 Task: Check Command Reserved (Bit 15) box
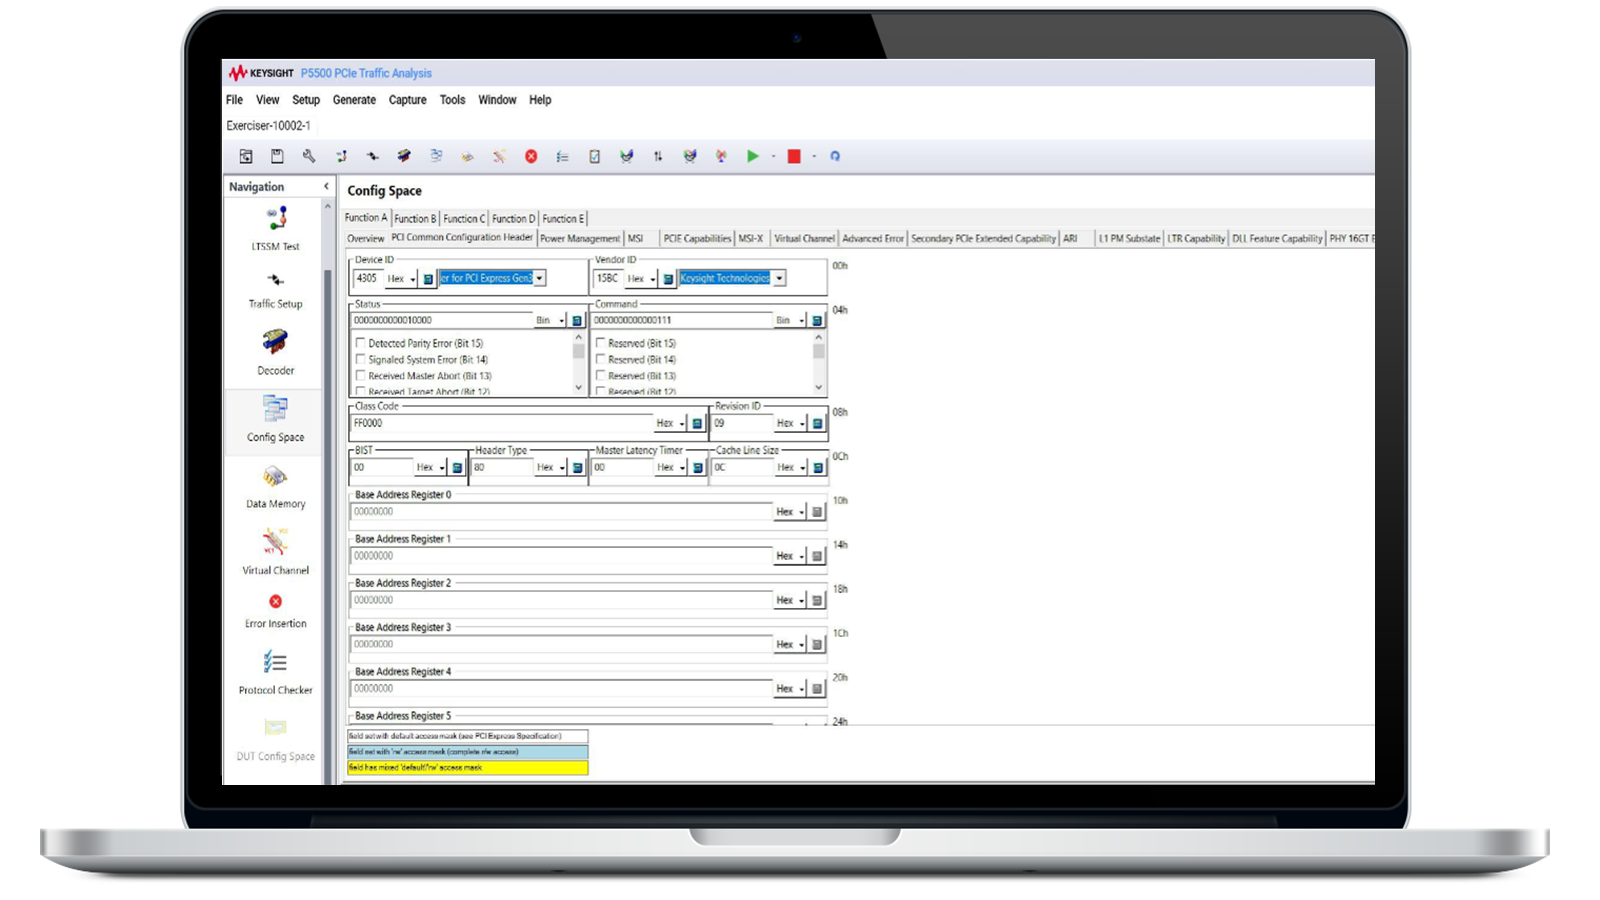pyautogui.click(x=601, y=343)
